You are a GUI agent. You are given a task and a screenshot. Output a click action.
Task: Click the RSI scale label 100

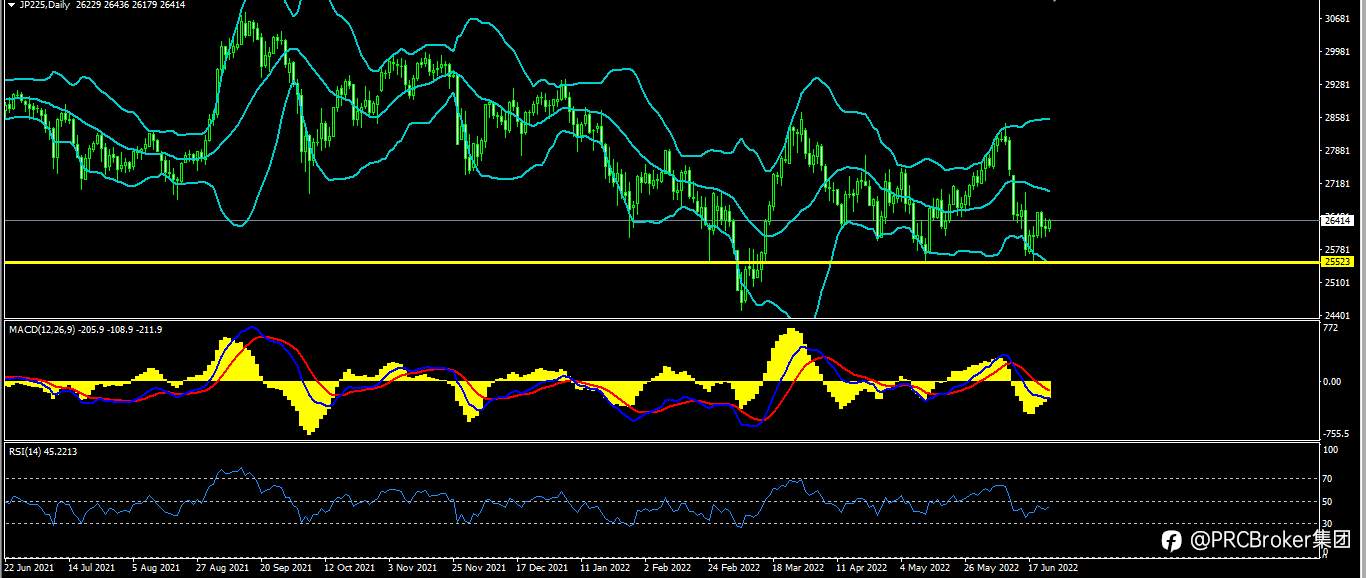(x=1330, y=451)
